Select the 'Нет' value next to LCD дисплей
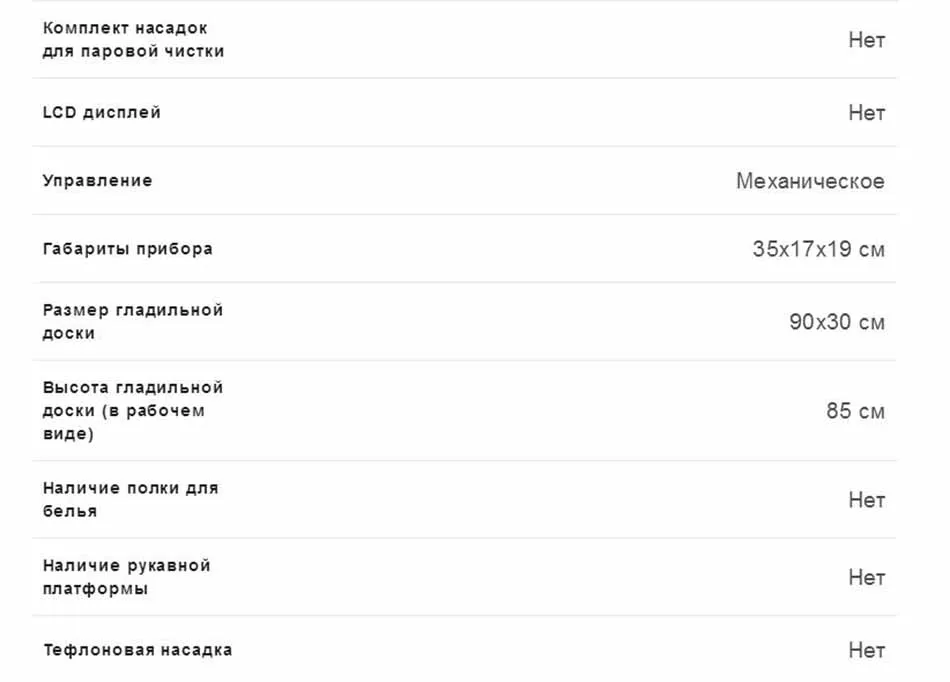This screenshot has width=950, height=682. click(x=866, y=113)
